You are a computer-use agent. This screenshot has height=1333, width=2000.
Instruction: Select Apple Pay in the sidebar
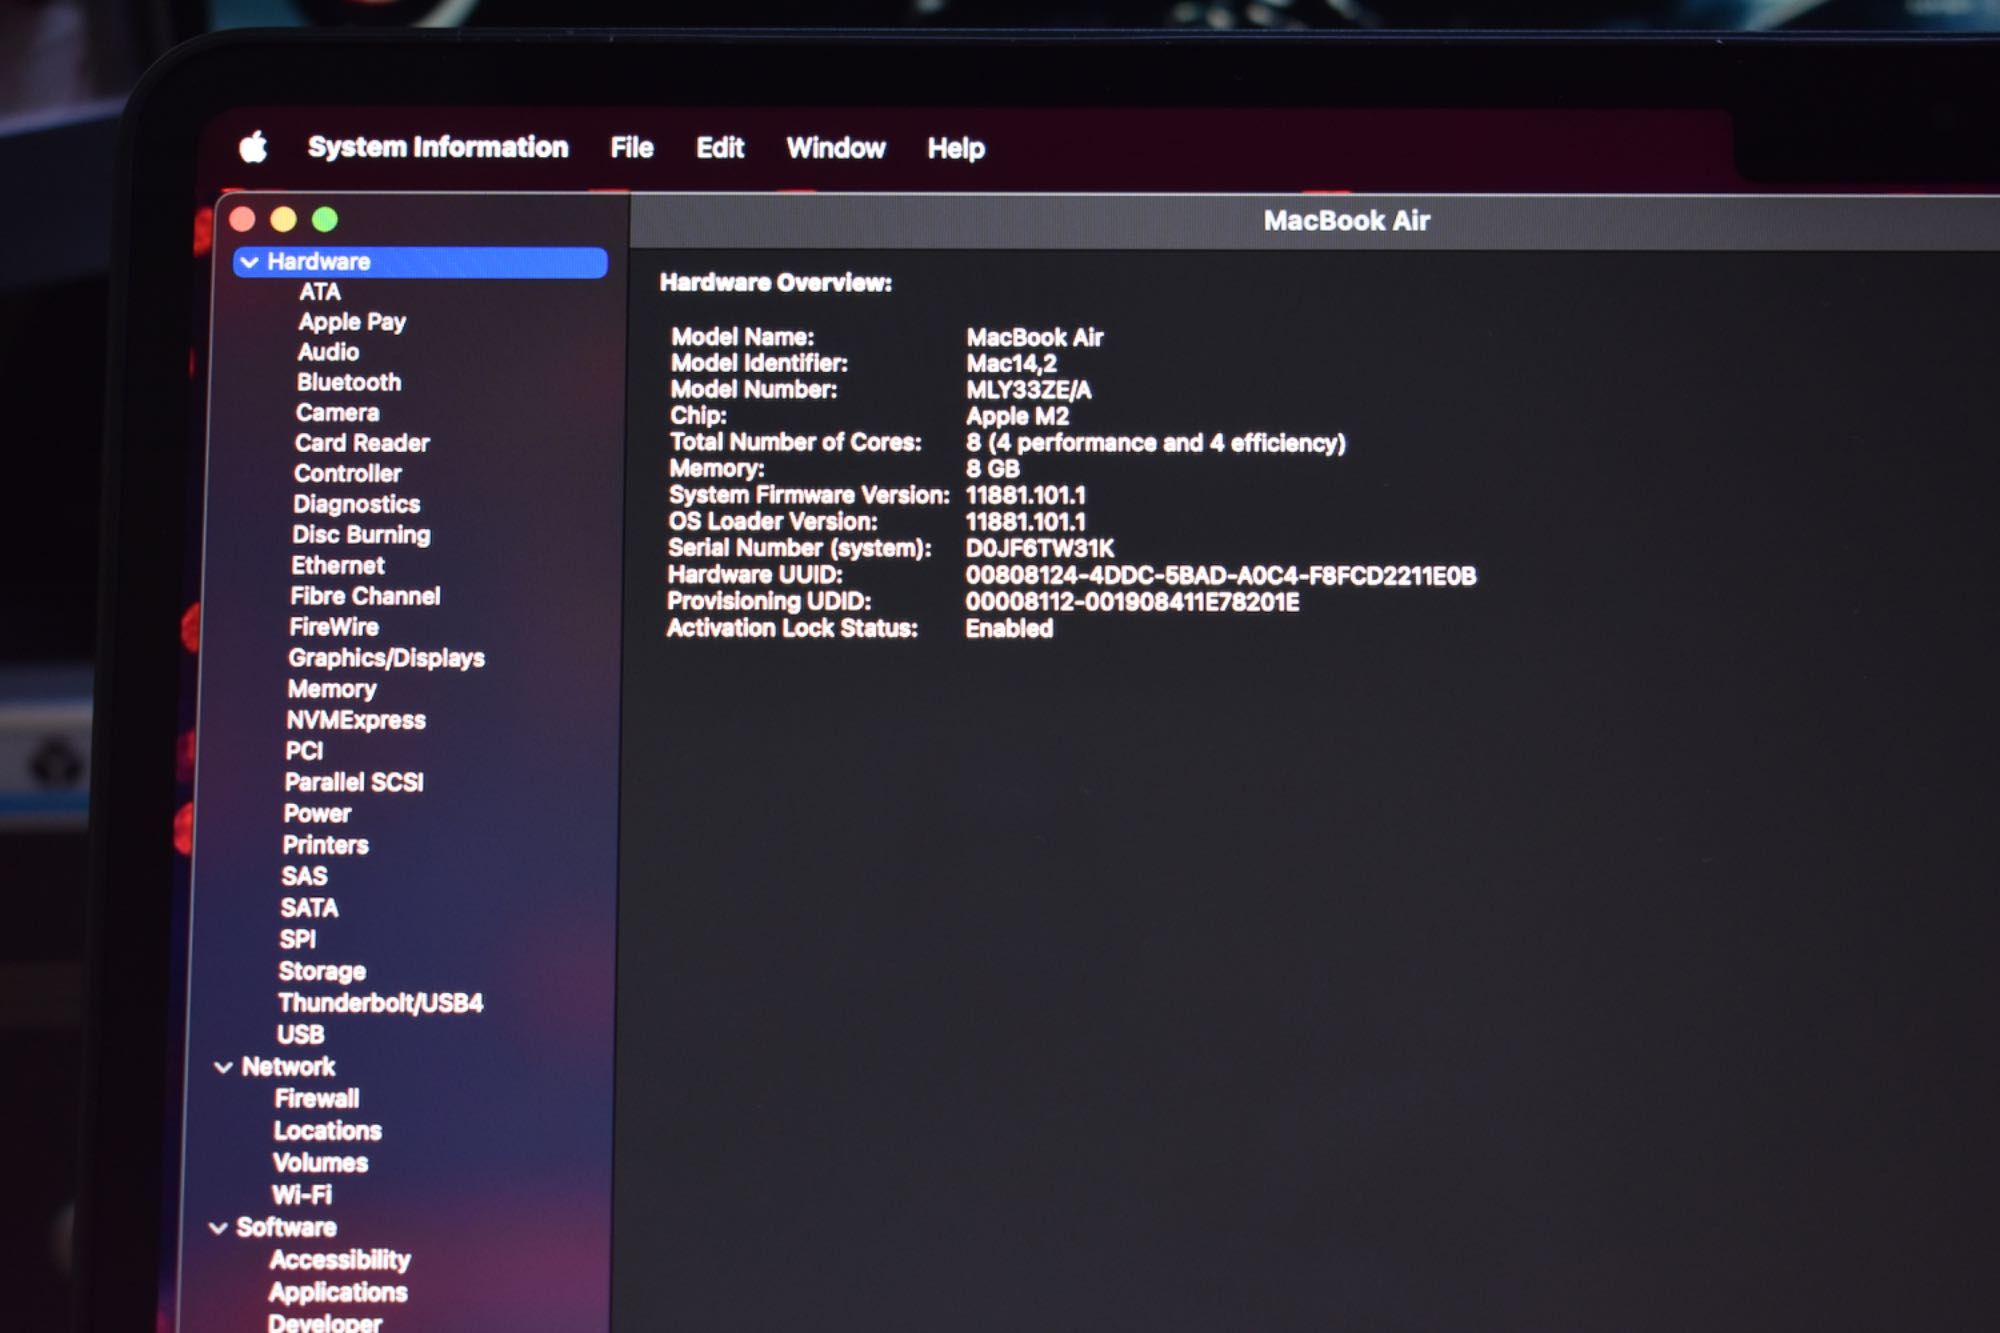click(x=352, y=322)
